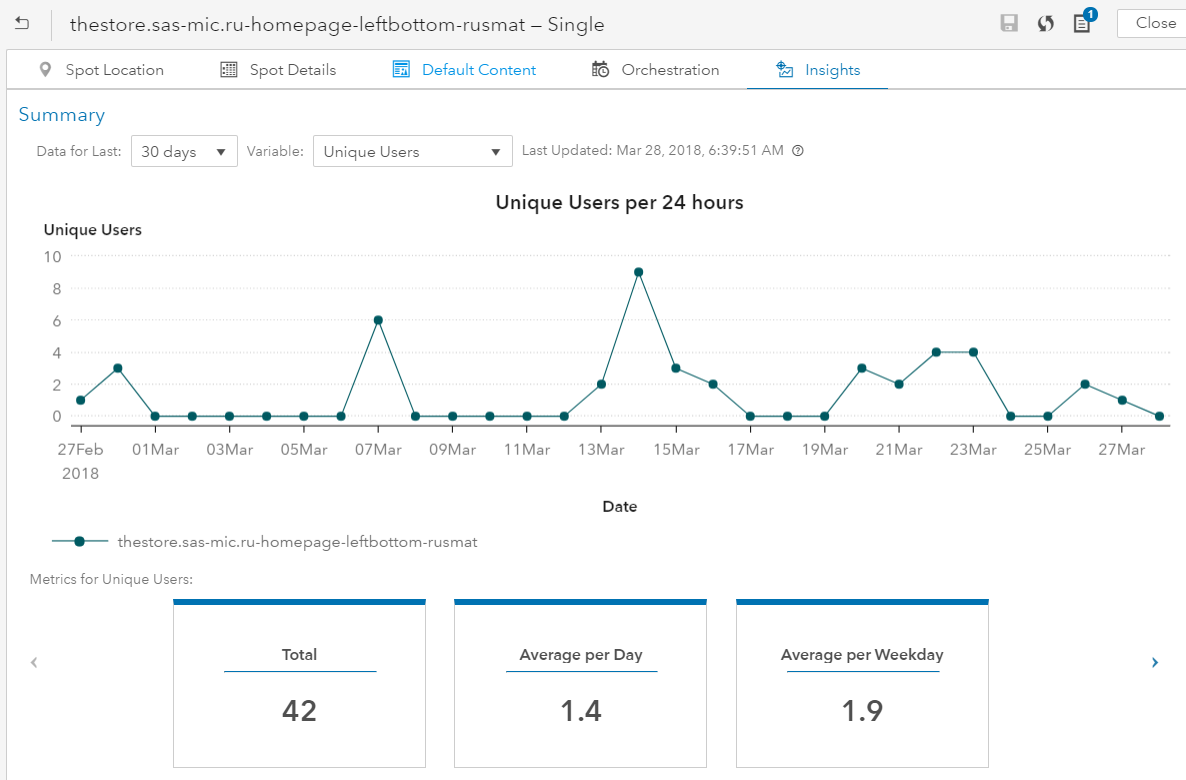Click the Spot Location pin icon
Viewport: 1186px width, 780px height.
tap(45, 70)
